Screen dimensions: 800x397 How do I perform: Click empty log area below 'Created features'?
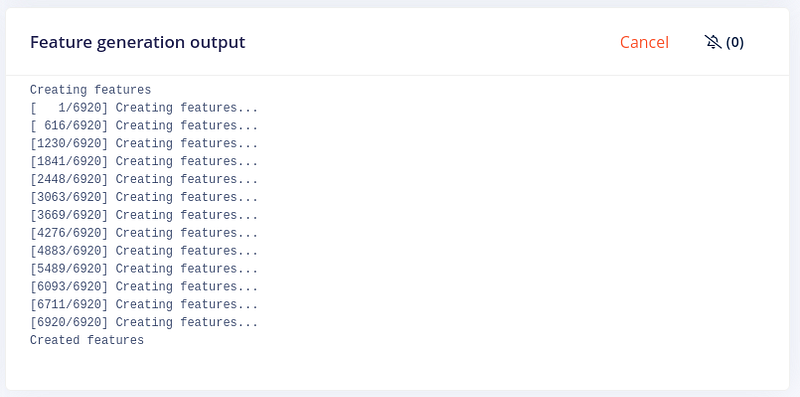(397, 368)
